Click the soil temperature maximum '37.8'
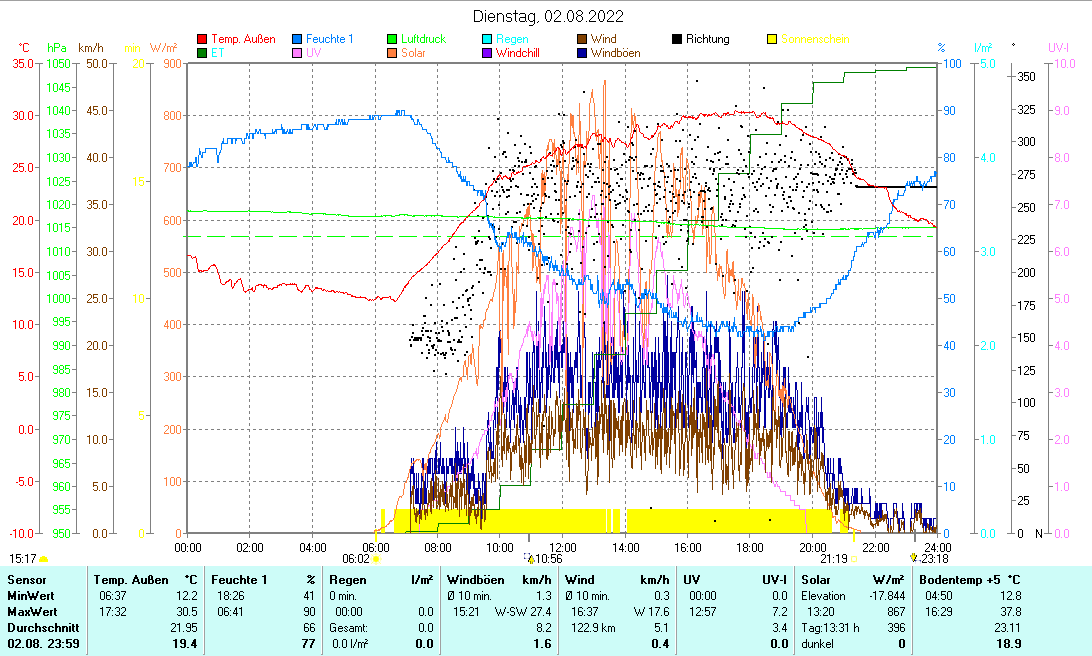The height and width of the screenshot is (656, 1092). pos(1011,612)
